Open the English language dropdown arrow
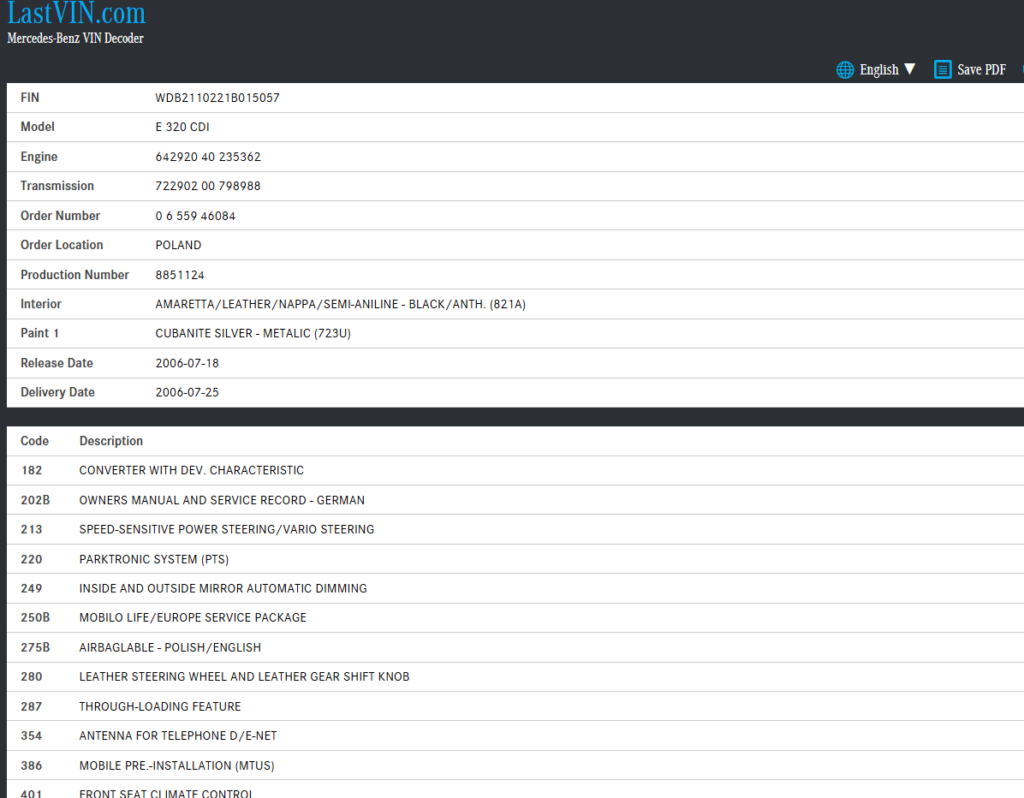The image size is (1024, 798). pos(909,69)
